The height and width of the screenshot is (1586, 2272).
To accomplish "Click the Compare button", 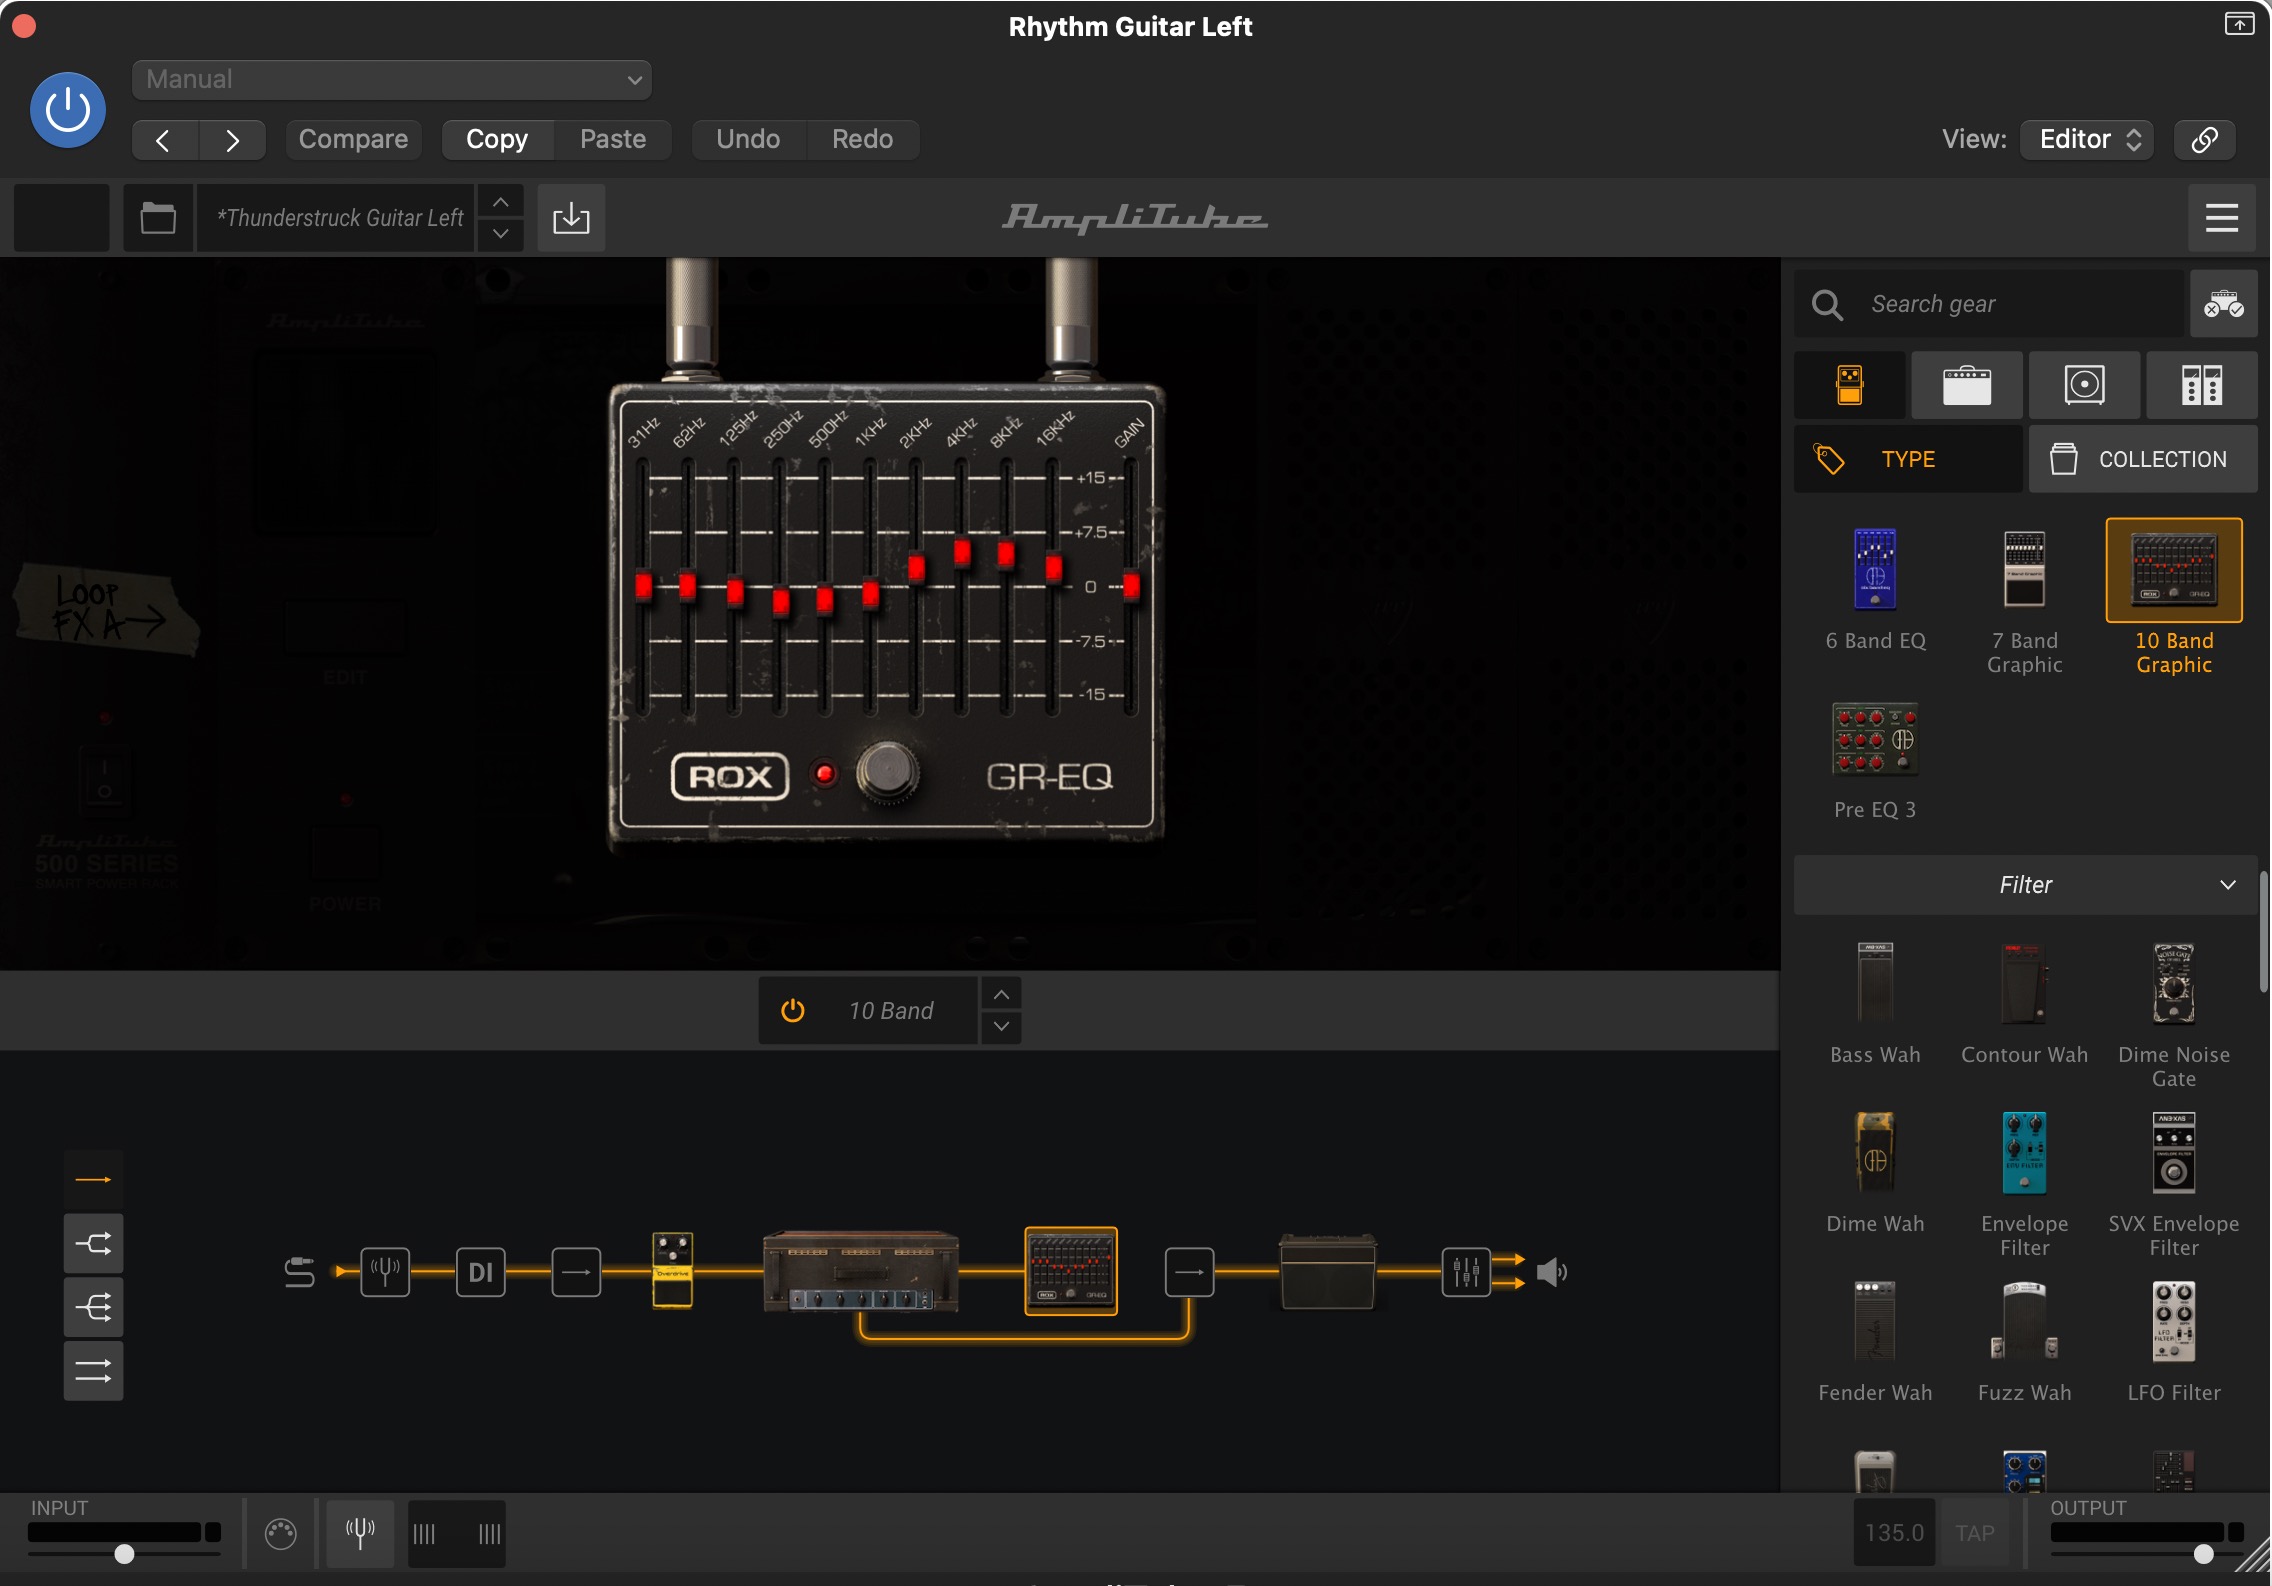I will click(353, 139).
